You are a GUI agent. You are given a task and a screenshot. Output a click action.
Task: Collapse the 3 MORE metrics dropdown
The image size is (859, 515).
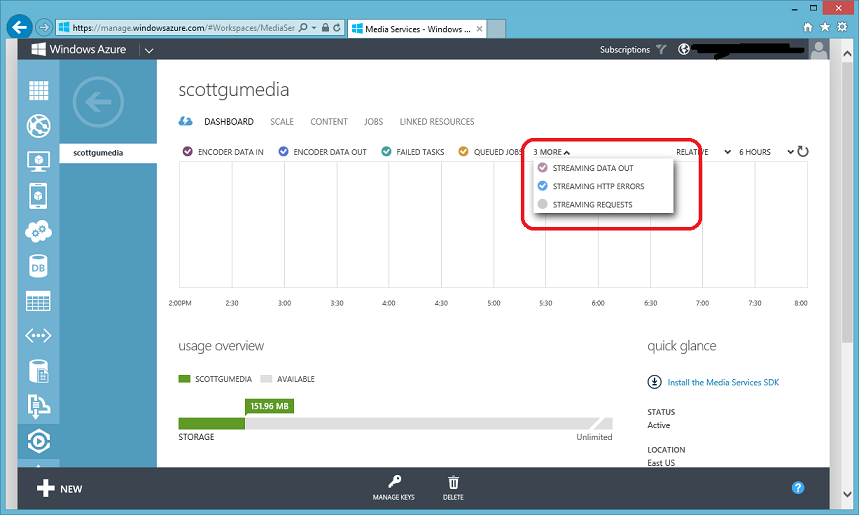(552, 152)
